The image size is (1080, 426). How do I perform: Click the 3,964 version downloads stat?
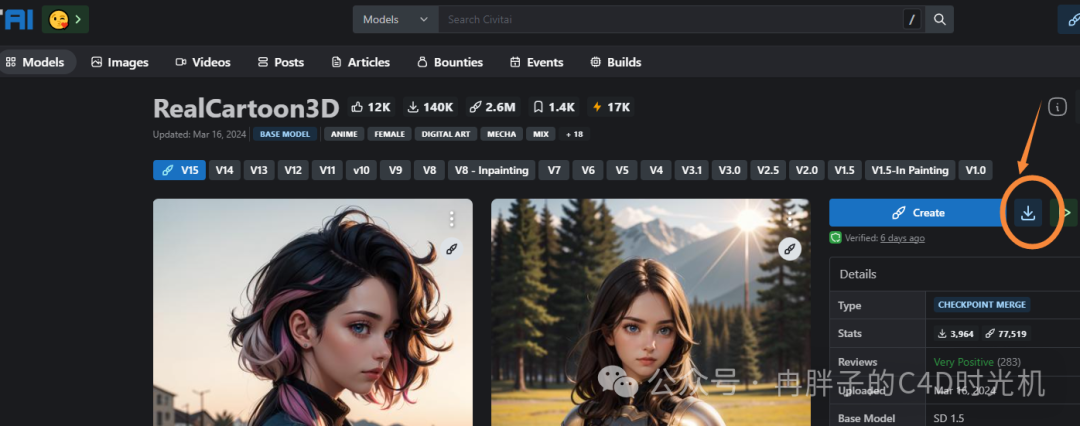pyautogui.click(x=956, y=334)
